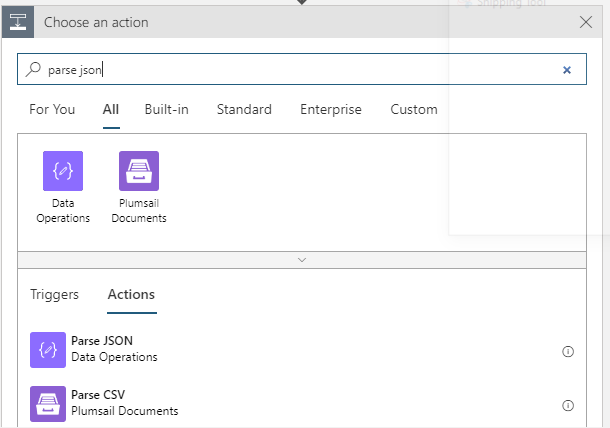The width and height of the screenshot is (610, 428).
Task: Click the parse json search field
Action: (x=300, y=70)
